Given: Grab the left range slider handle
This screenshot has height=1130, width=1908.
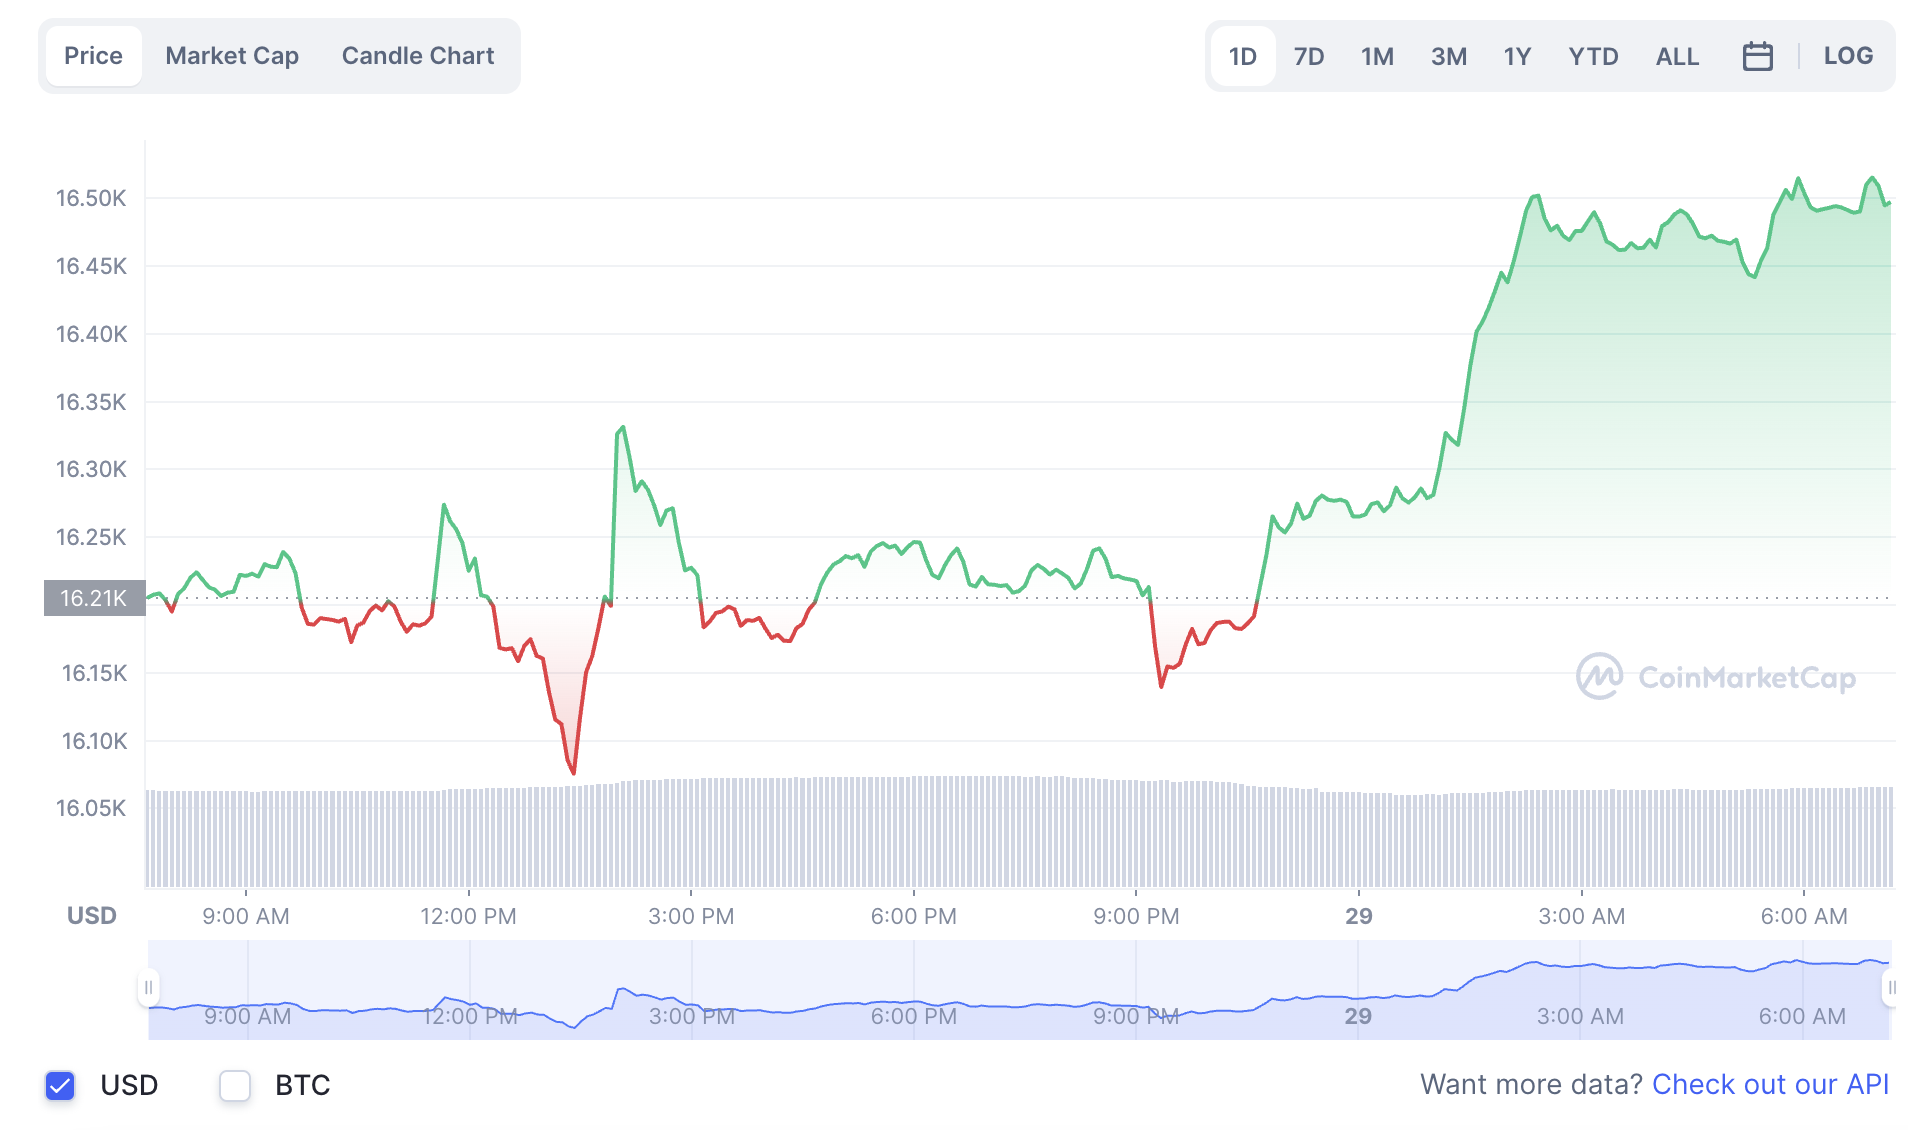Looking at the screenshot, I should click(x=148, y=988).
